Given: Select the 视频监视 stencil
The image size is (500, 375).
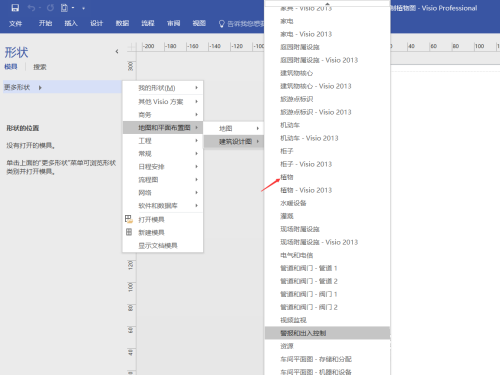Looking at the screenshot, I should point(327,320).
